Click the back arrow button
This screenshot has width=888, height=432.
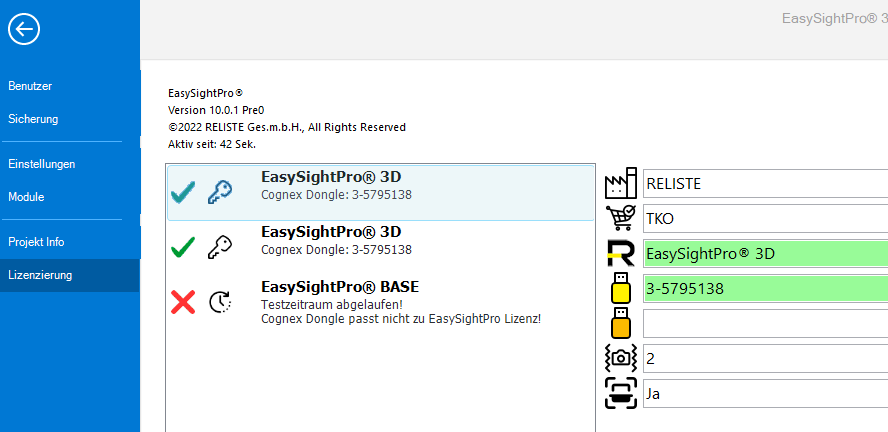tap(24, 30)
